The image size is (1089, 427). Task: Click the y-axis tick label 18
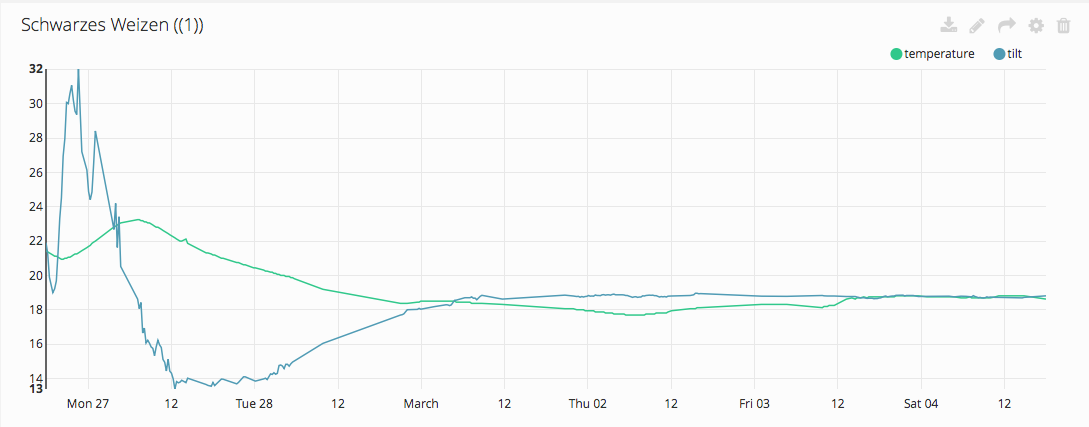click(x=36, y=310)
